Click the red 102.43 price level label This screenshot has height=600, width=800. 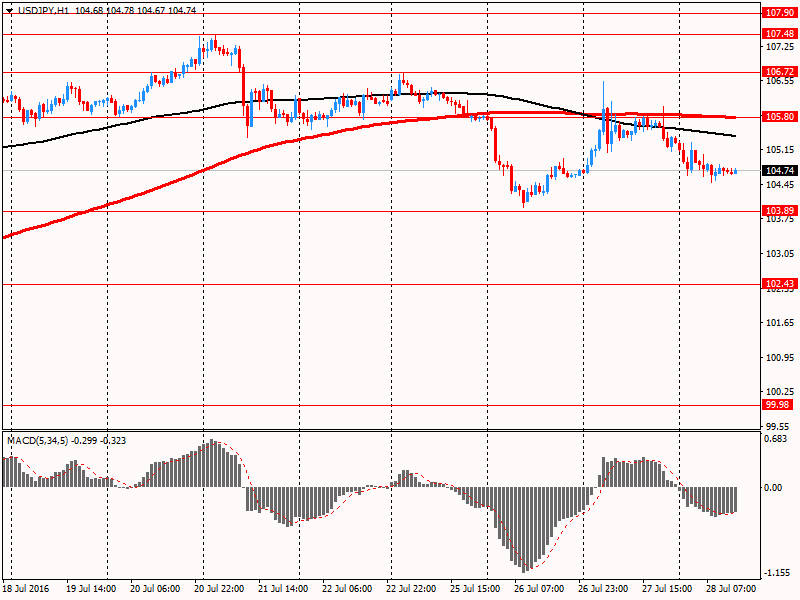click(779, 284)
